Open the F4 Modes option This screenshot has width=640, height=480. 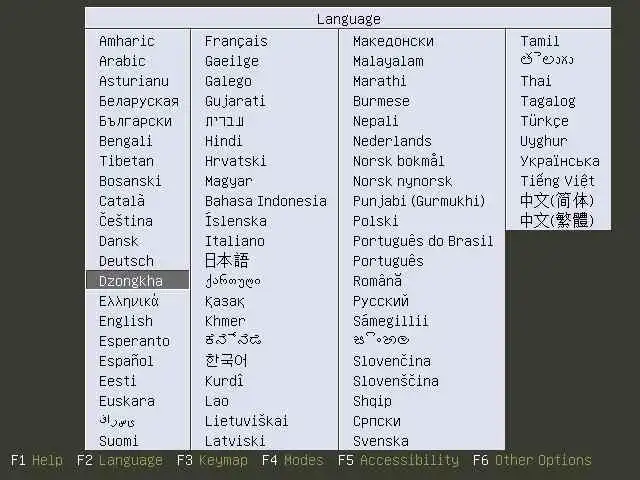293,460
